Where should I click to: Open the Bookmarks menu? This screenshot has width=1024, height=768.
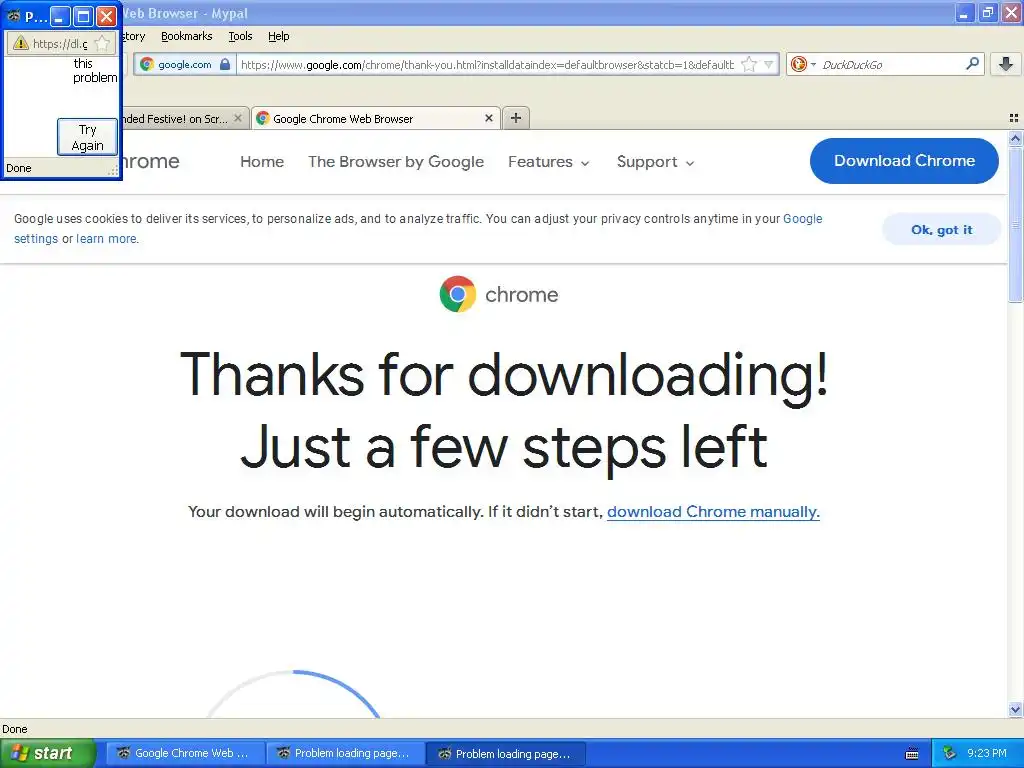pos(187,36)
